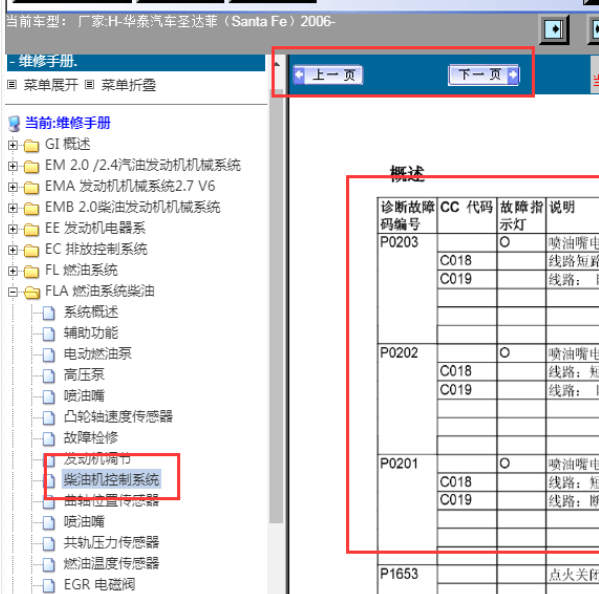Click the 故障指示灯 column header
The image size is (599, 594).
coord(521,215)
